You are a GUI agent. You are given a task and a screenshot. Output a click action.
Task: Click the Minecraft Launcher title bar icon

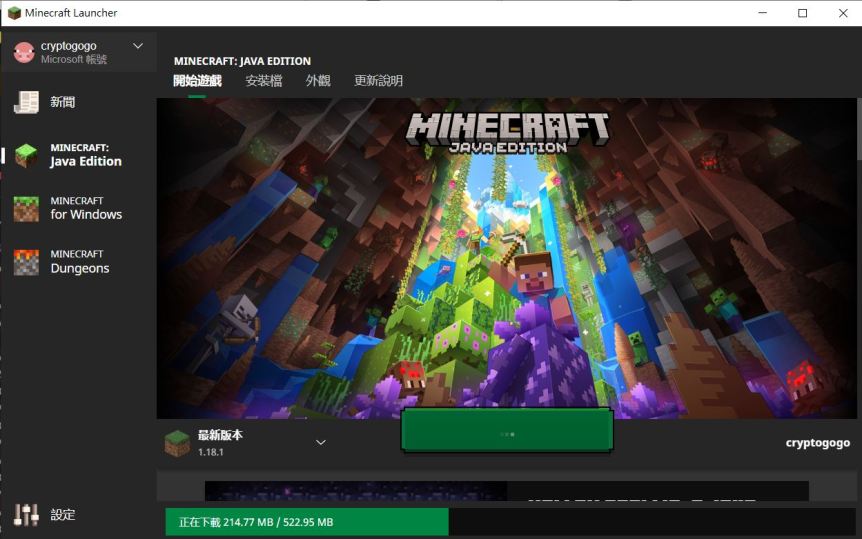point(14,13)
